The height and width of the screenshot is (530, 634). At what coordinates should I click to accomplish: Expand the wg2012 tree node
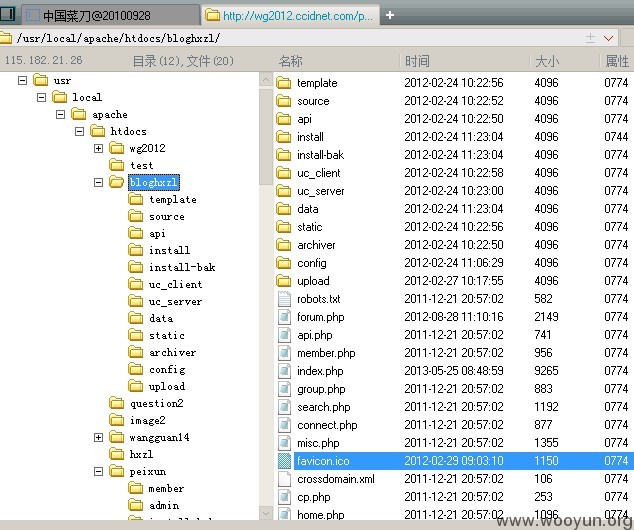coord(98,148)
